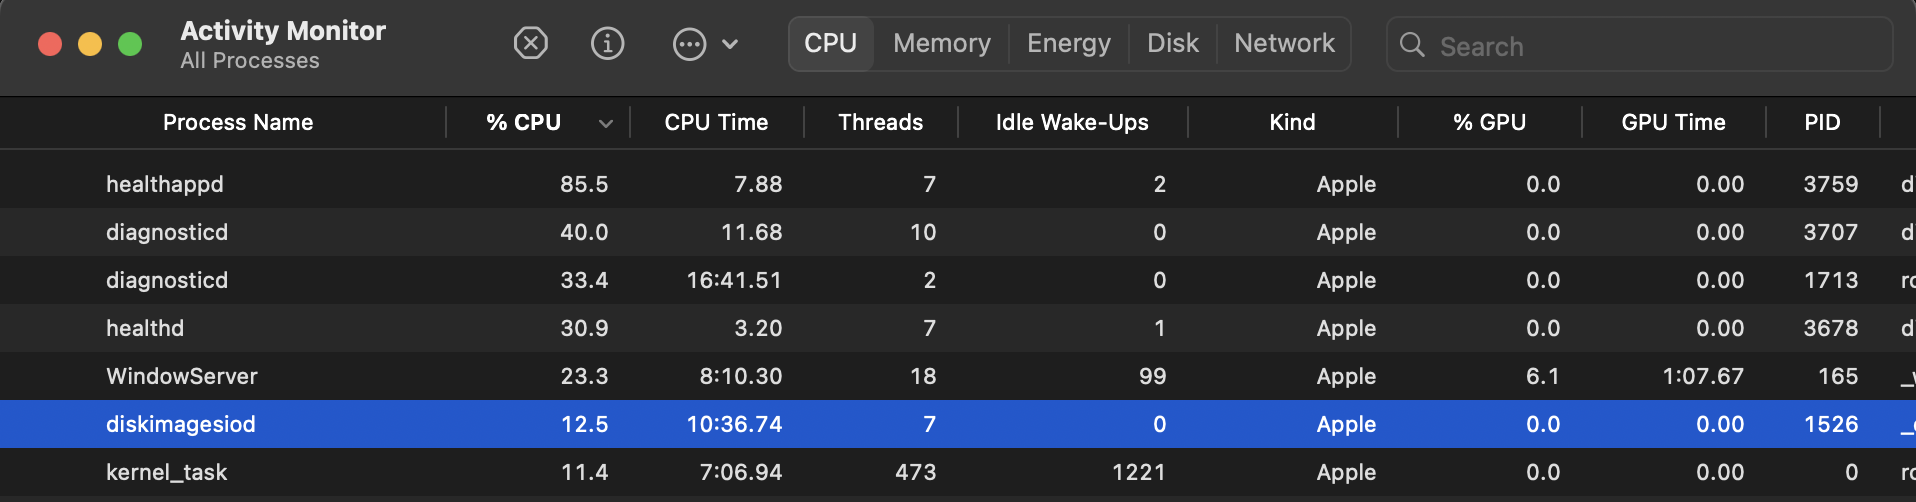
Task: Select the WindowServer process row
Action: tap(182, 377)
